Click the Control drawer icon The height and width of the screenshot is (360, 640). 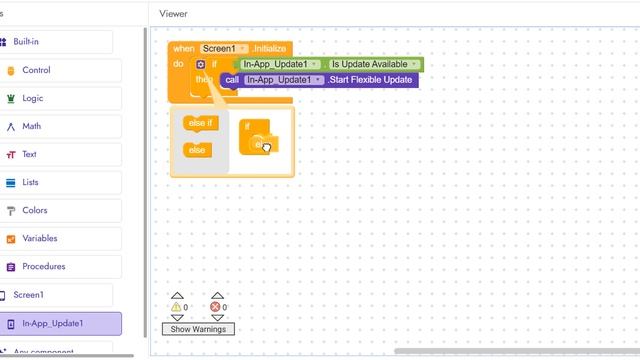click(11, 71)
